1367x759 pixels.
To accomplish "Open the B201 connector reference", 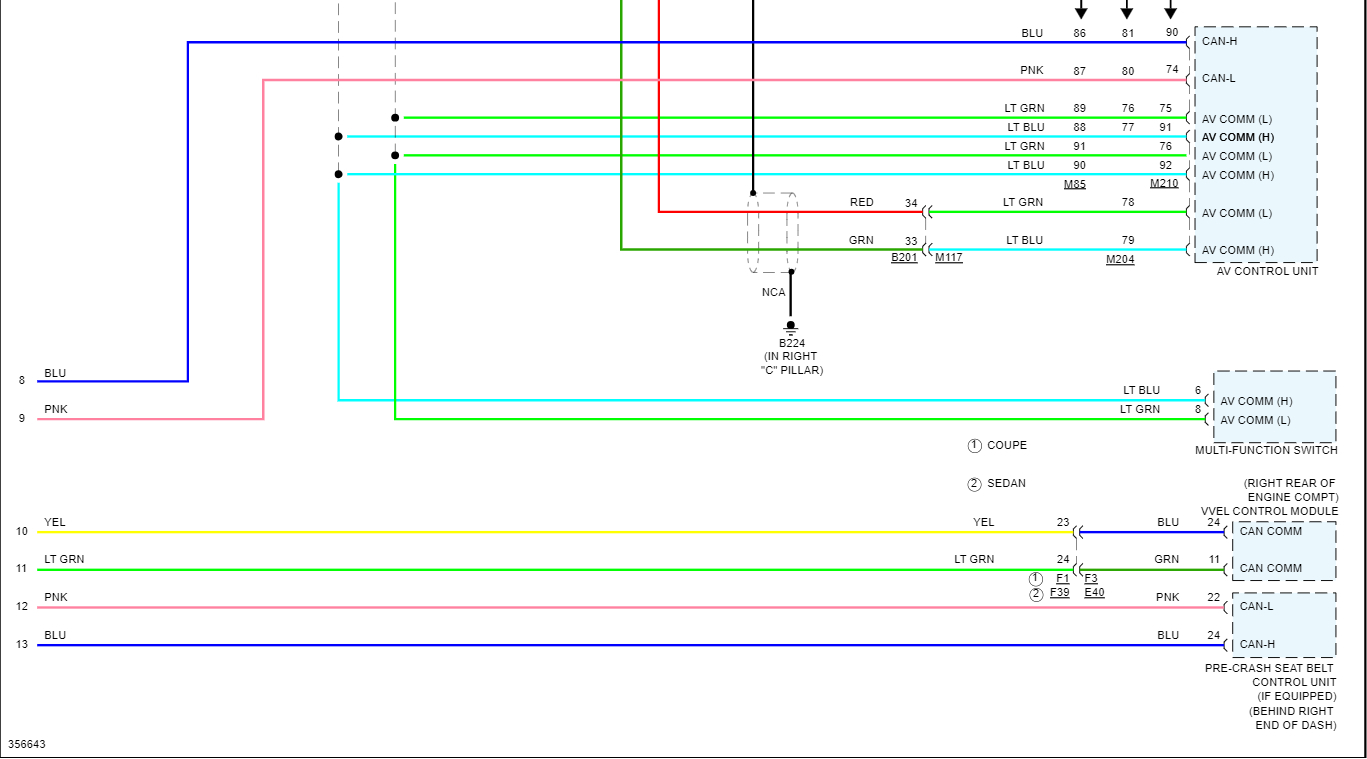I will pyautogui.click(x=904, y=258).
